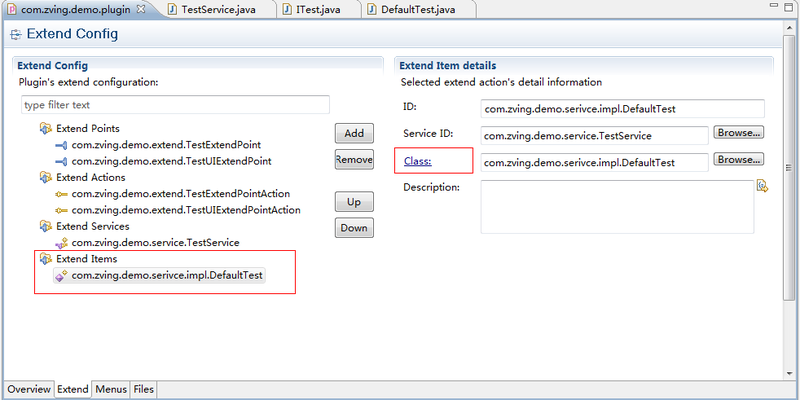800x400 pixels.
Task: Click the Extend Services folder icon
Action: (x=45, y=226)
